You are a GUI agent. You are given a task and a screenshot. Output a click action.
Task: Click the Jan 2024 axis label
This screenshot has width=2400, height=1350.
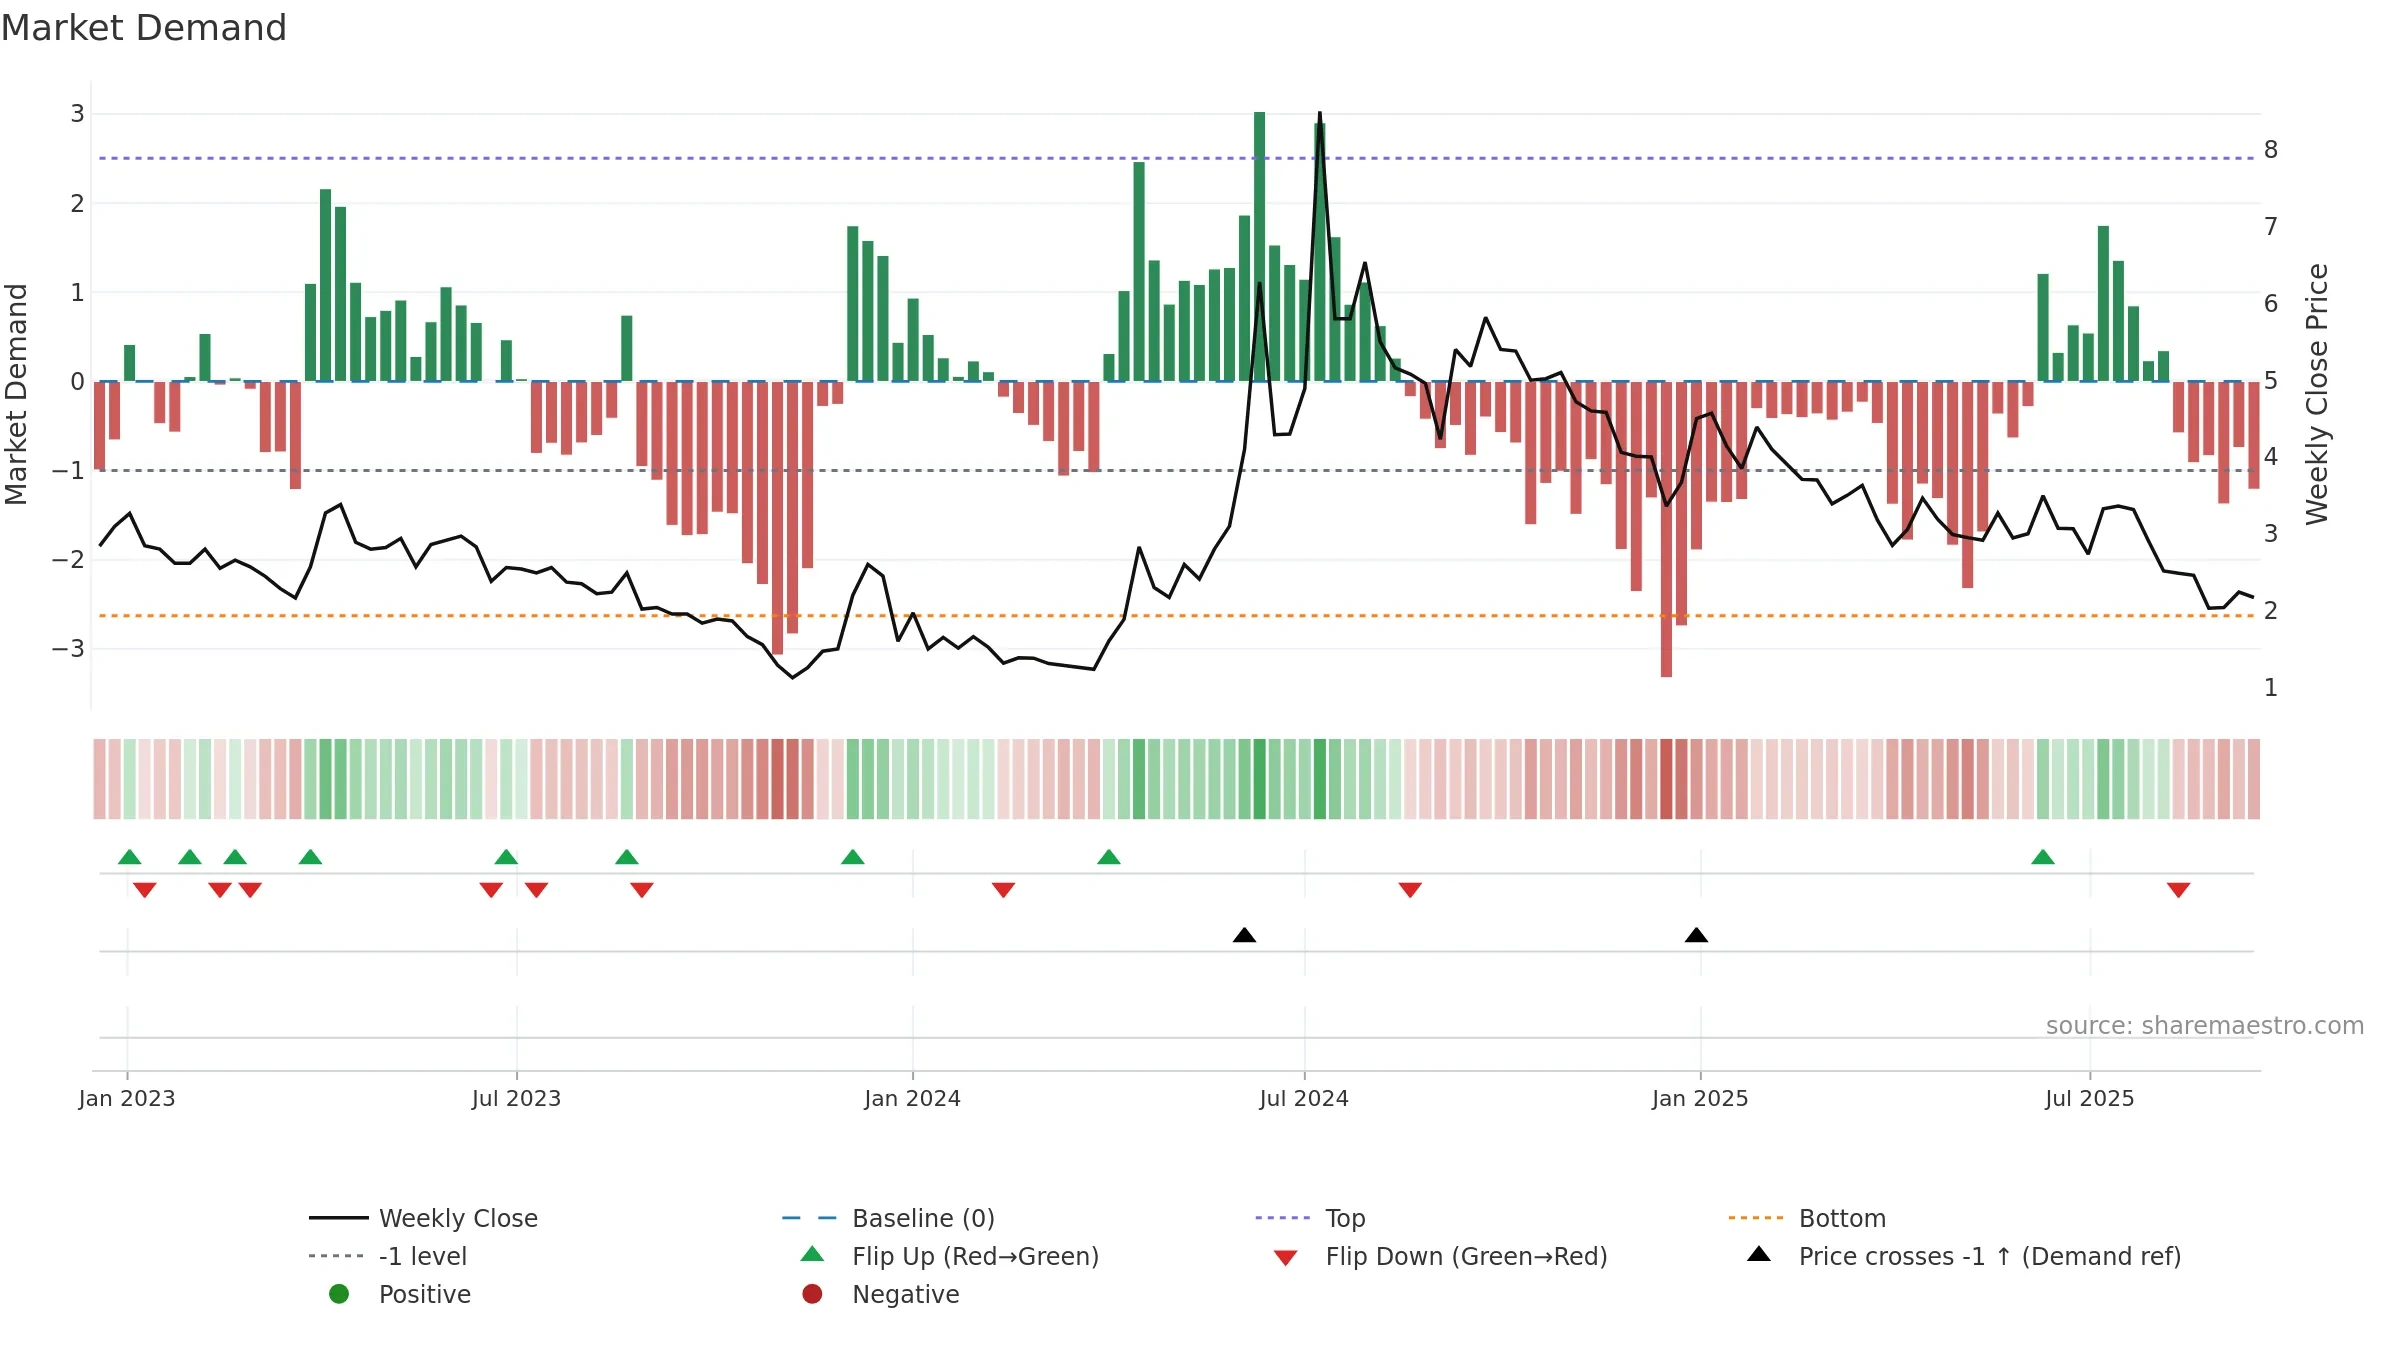click(913, 1099)
